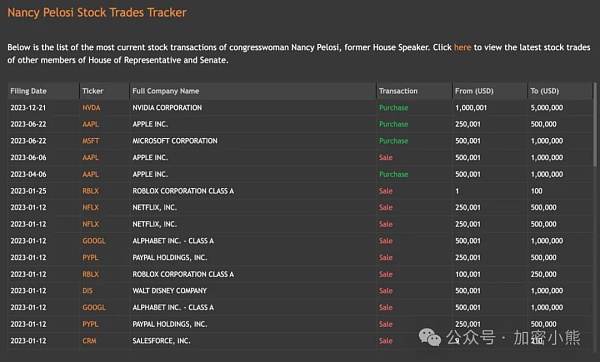Viewport: 600px width, 362px height.
Task: Open RBLX ticker in the 2023-01-12 row
Action: [91, 274]
